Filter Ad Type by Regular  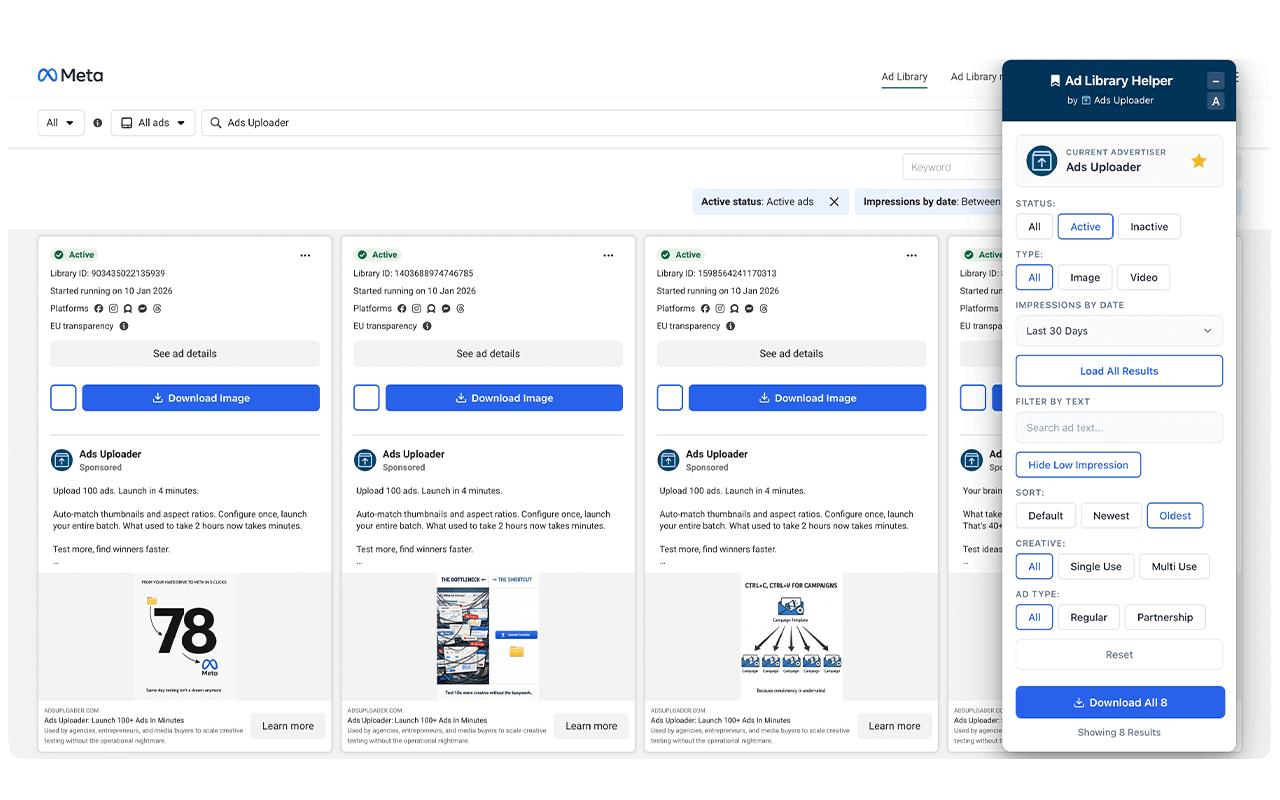(x=1089, y=618)
